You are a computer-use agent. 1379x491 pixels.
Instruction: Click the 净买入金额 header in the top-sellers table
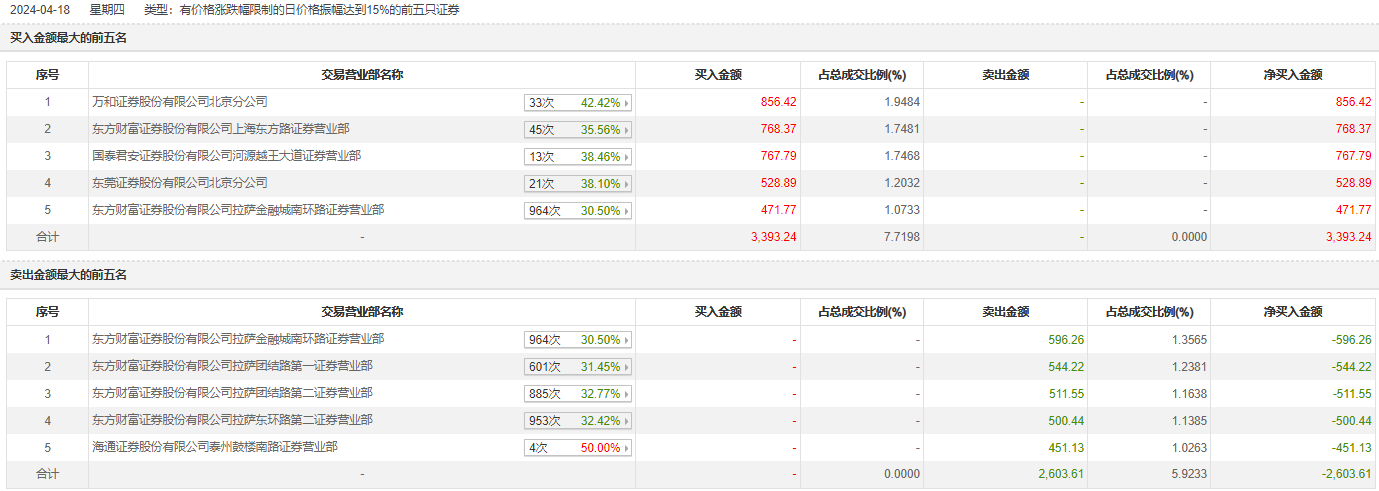1292,312
